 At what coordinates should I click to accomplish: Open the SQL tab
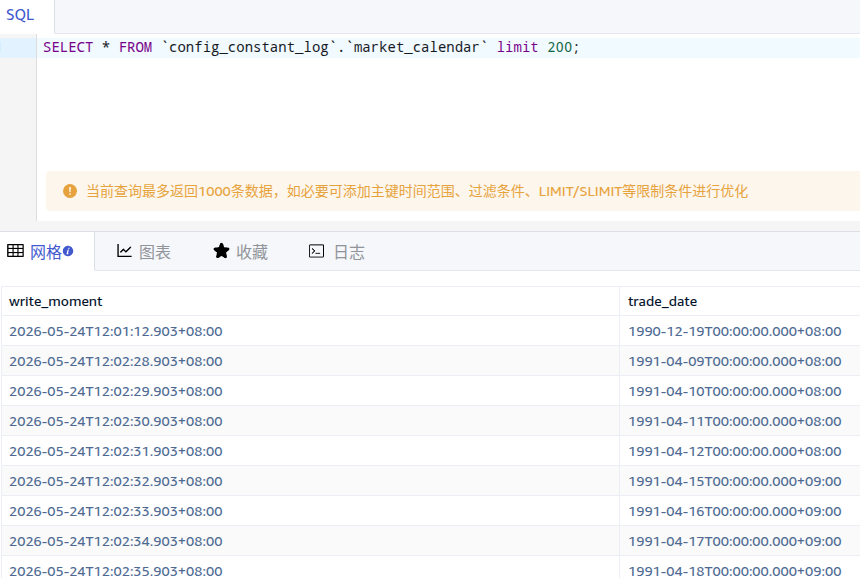click(x=20, y=15)
